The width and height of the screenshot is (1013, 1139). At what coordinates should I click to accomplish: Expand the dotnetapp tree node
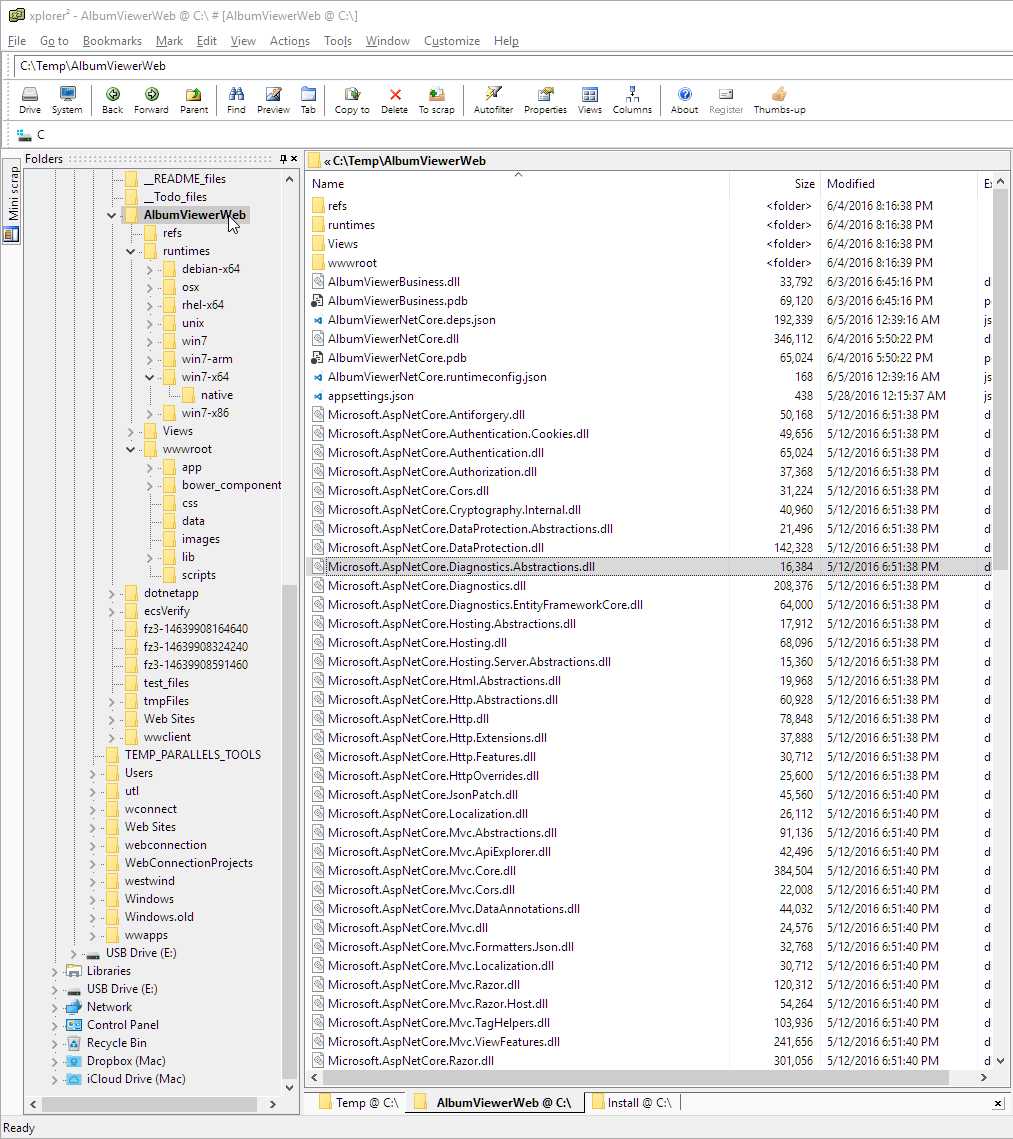coord(111,593)
